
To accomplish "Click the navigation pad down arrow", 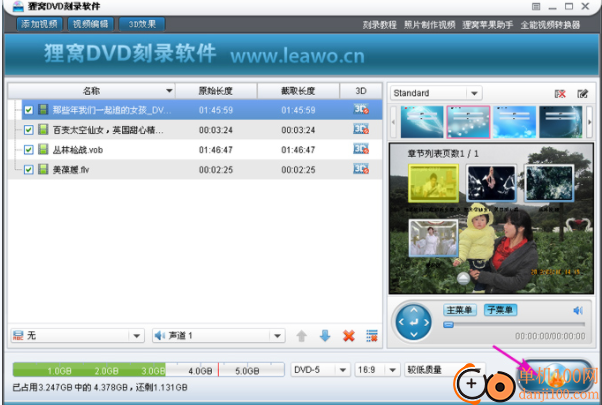I will point(413,335).
